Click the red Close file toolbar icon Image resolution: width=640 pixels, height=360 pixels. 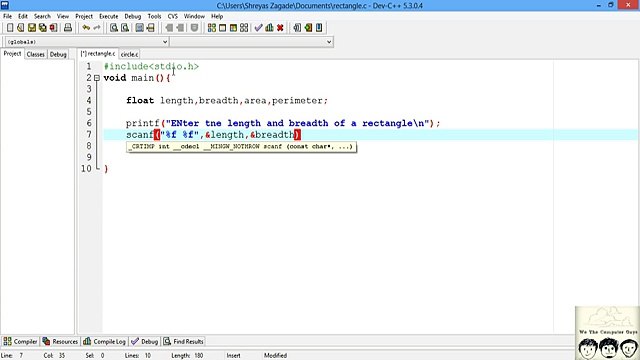pyautogui.click(x=53, y=28)
